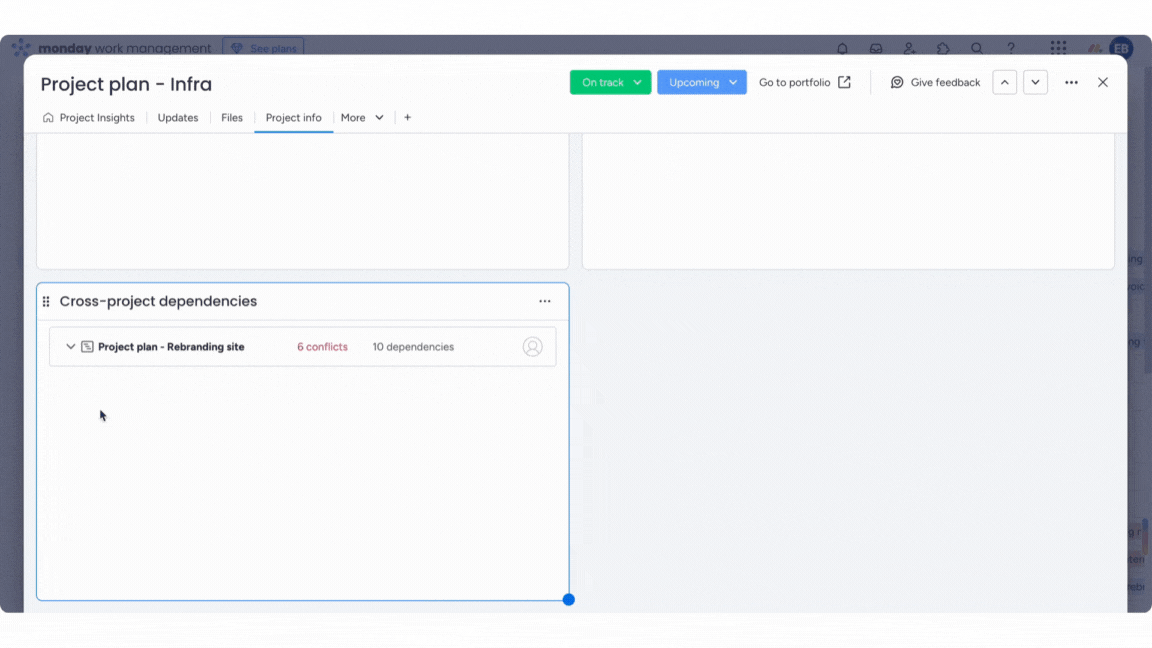Image resolution: width=1152 pixels, height=648 pixels.
Task: Go to previous item with up arrow
Action: click(x=1004, y=82)
